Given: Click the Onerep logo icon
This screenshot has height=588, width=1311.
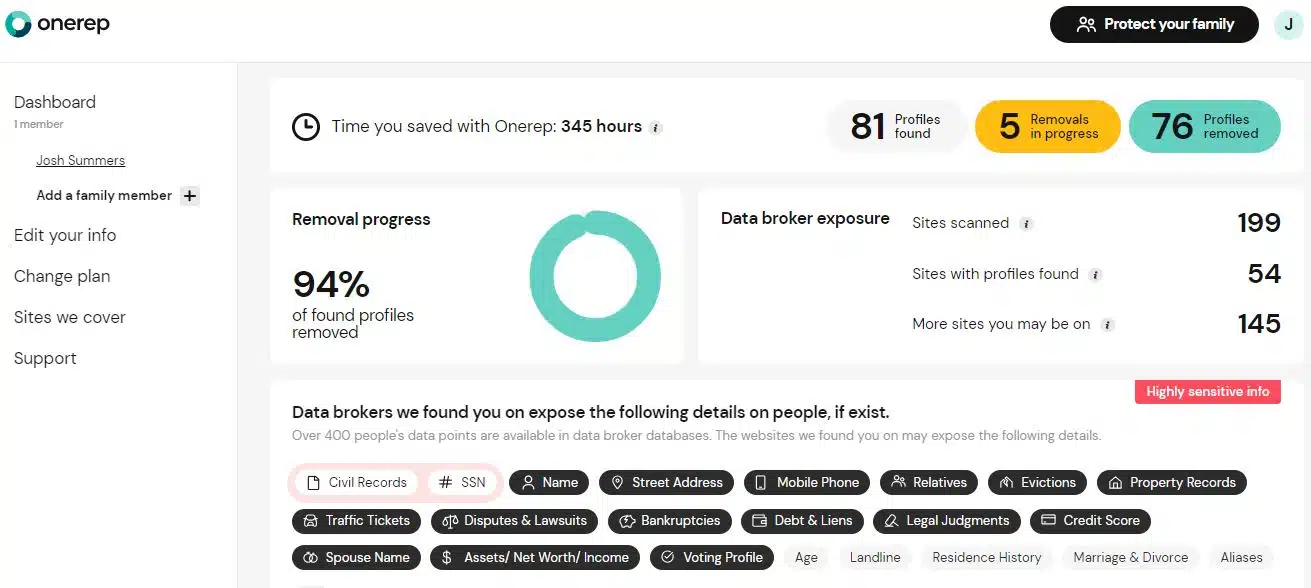Looking at the screenshot, I should tap(17, 24).
